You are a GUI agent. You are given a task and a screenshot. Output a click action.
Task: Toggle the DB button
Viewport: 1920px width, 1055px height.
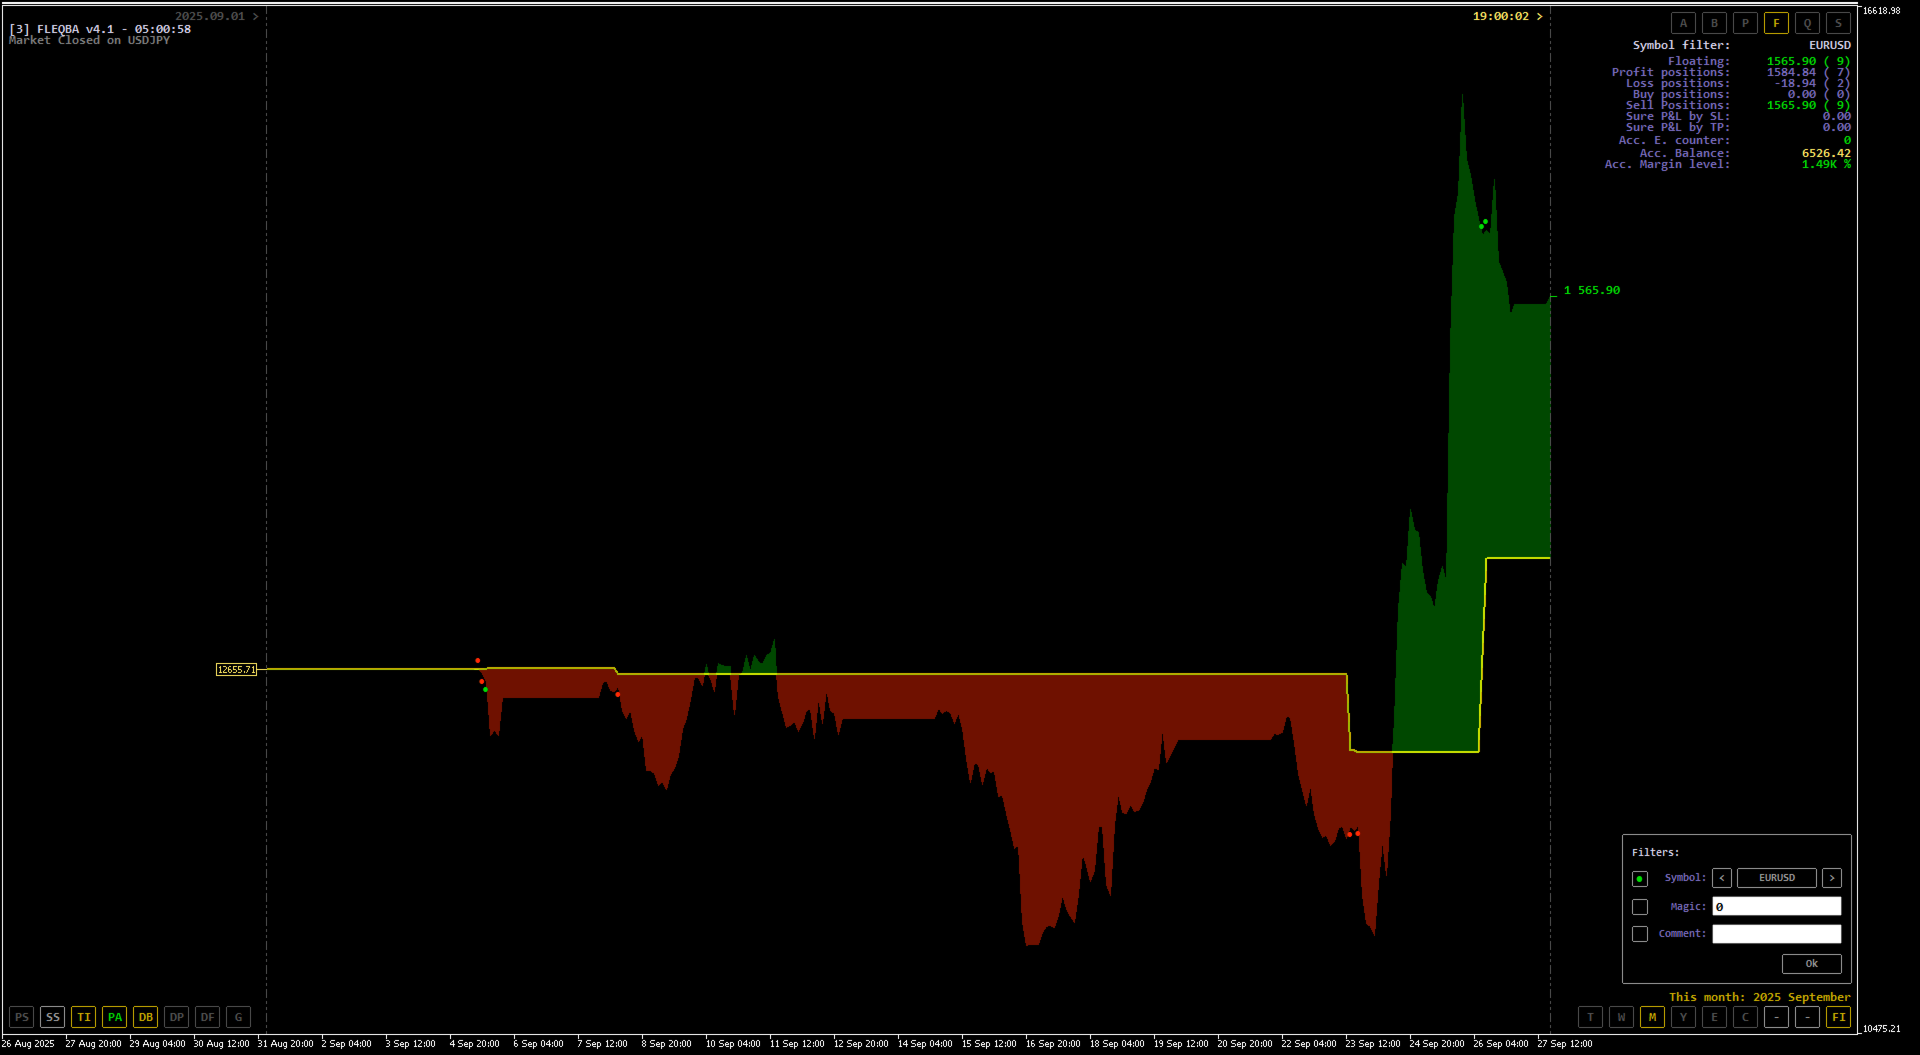coord(146,1017)
